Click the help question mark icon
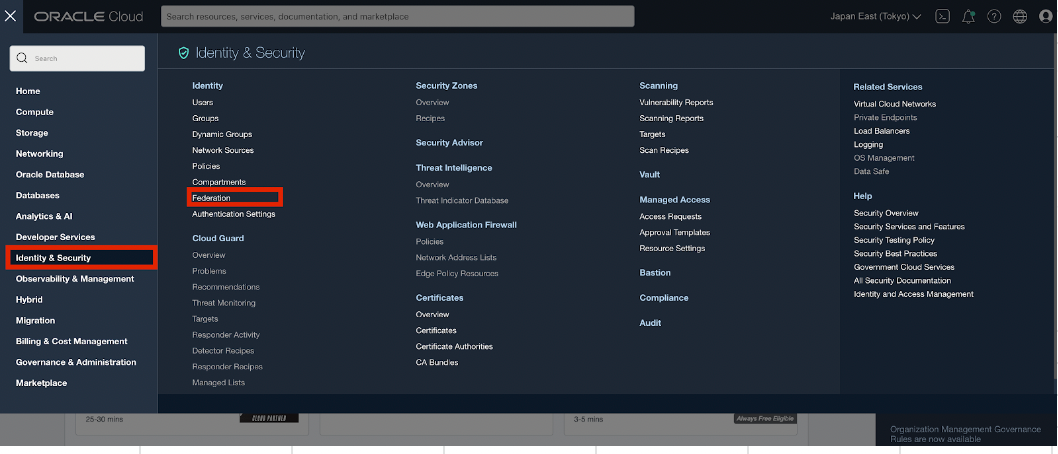Screen dimensions: 1058x454 (994, 16)
